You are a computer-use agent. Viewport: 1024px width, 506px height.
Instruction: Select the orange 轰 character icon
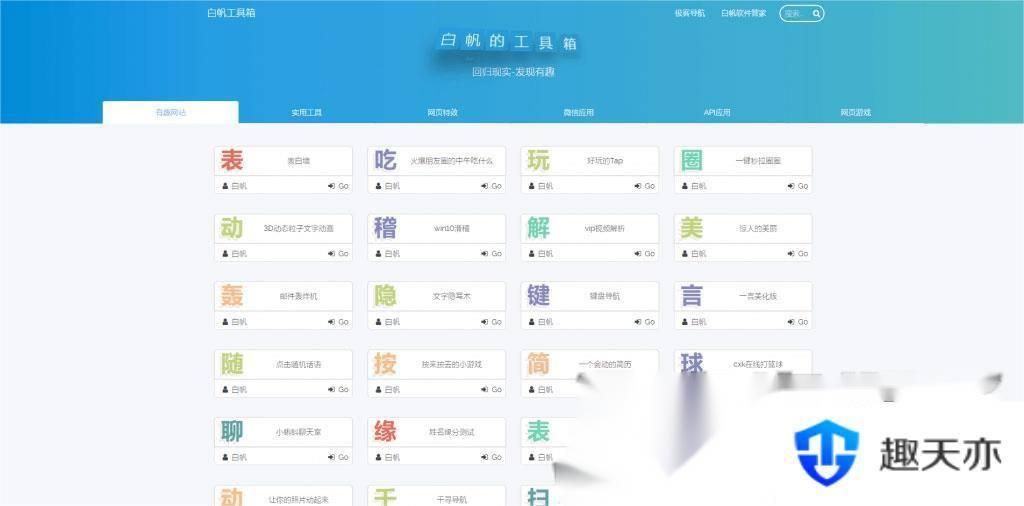232,296
